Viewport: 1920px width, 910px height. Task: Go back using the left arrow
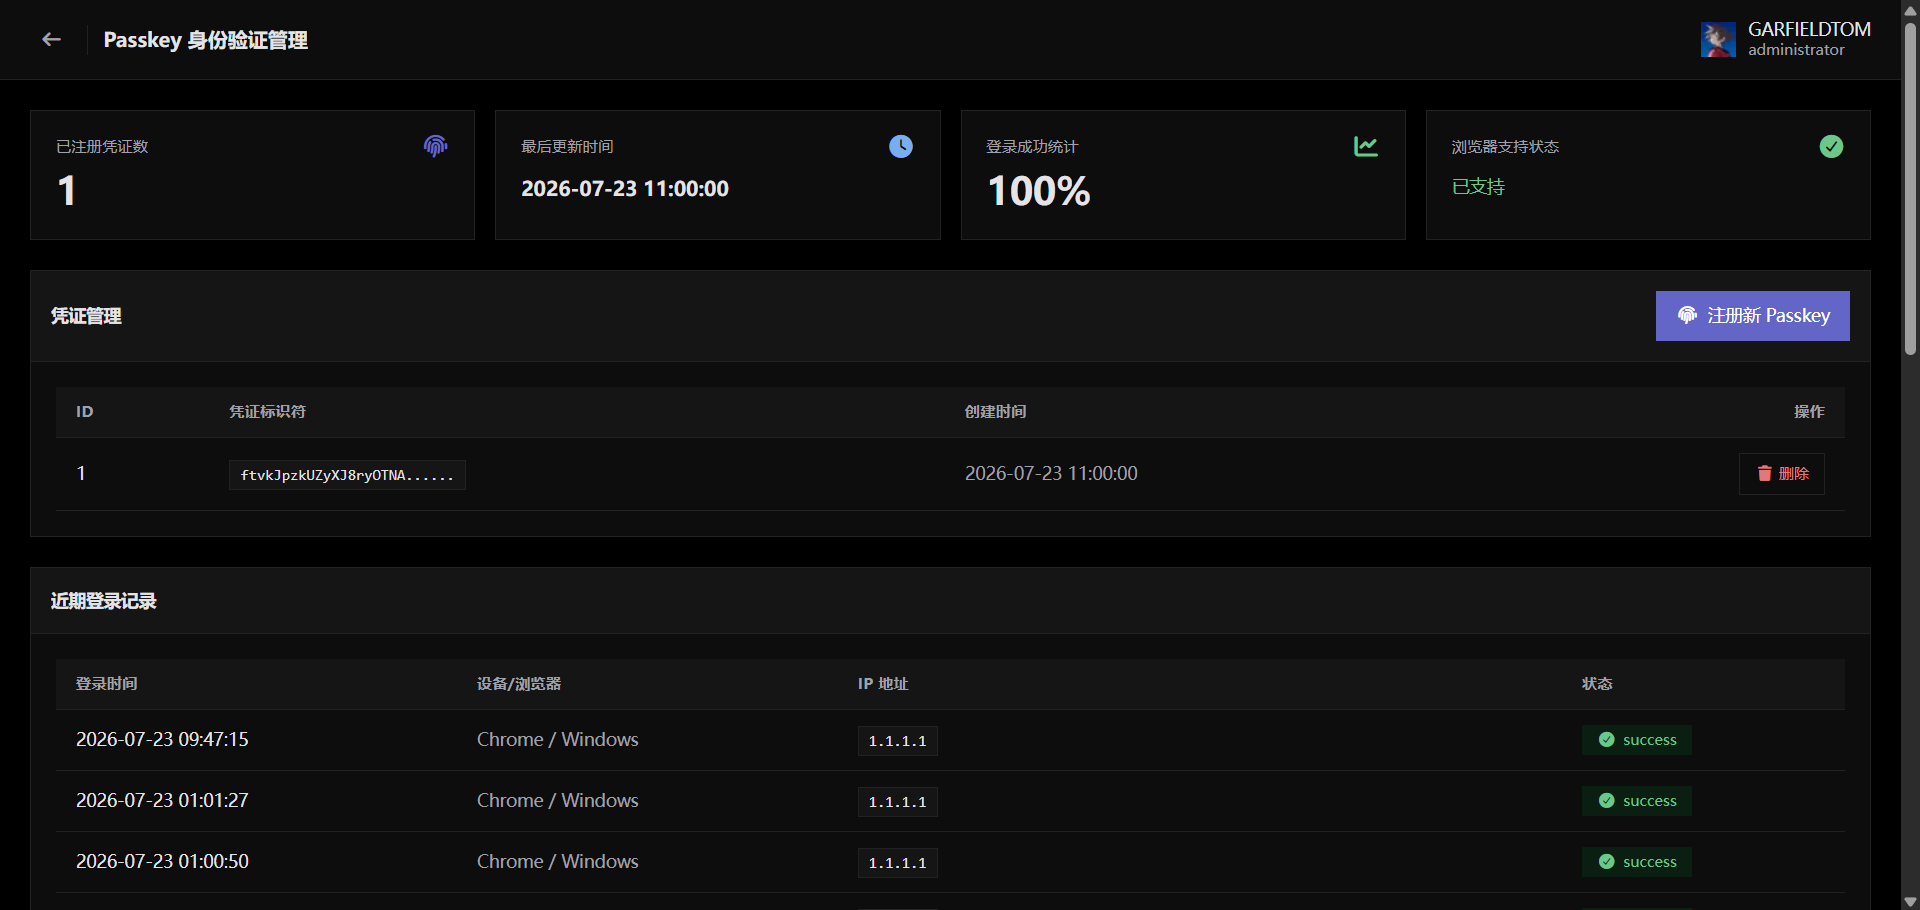tap(51, 40)
